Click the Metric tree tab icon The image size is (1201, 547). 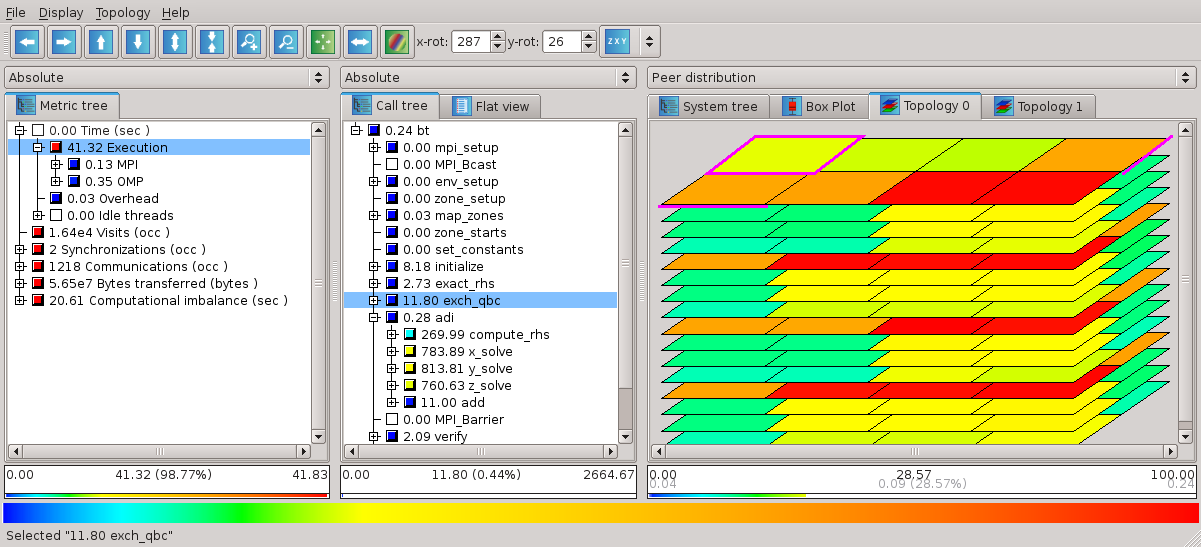click(x=26, y=105)
